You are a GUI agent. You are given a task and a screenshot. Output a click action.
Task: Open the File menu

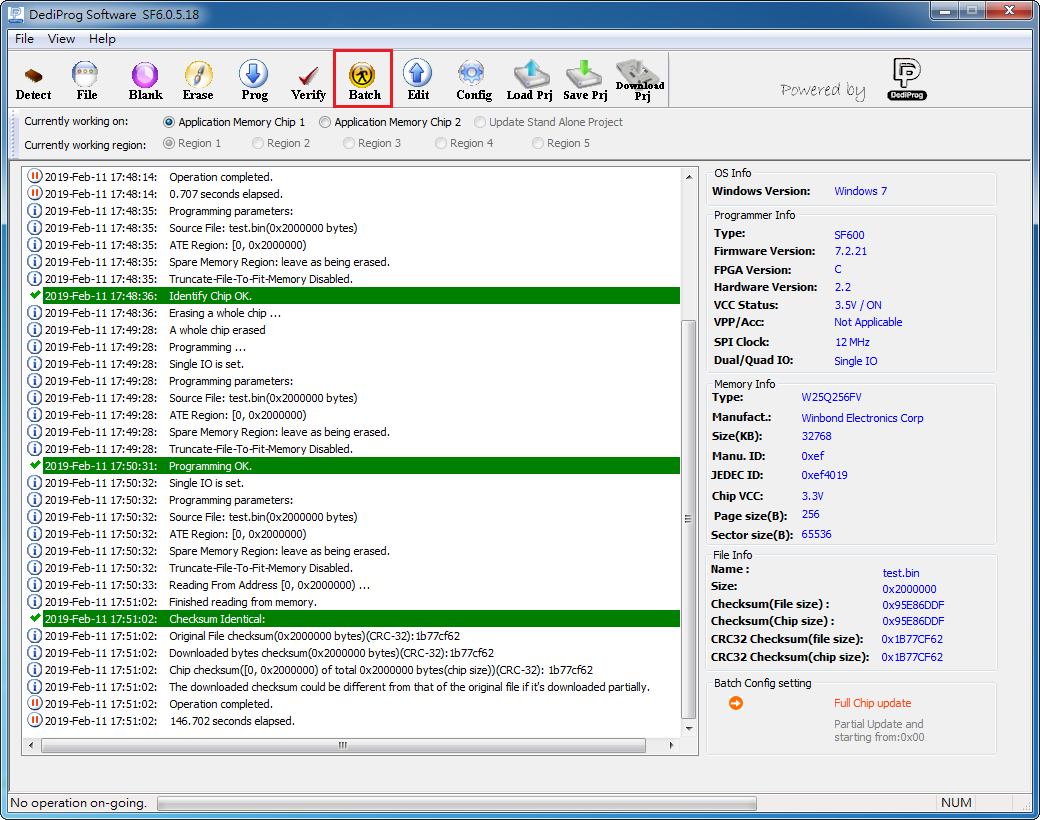23,39
